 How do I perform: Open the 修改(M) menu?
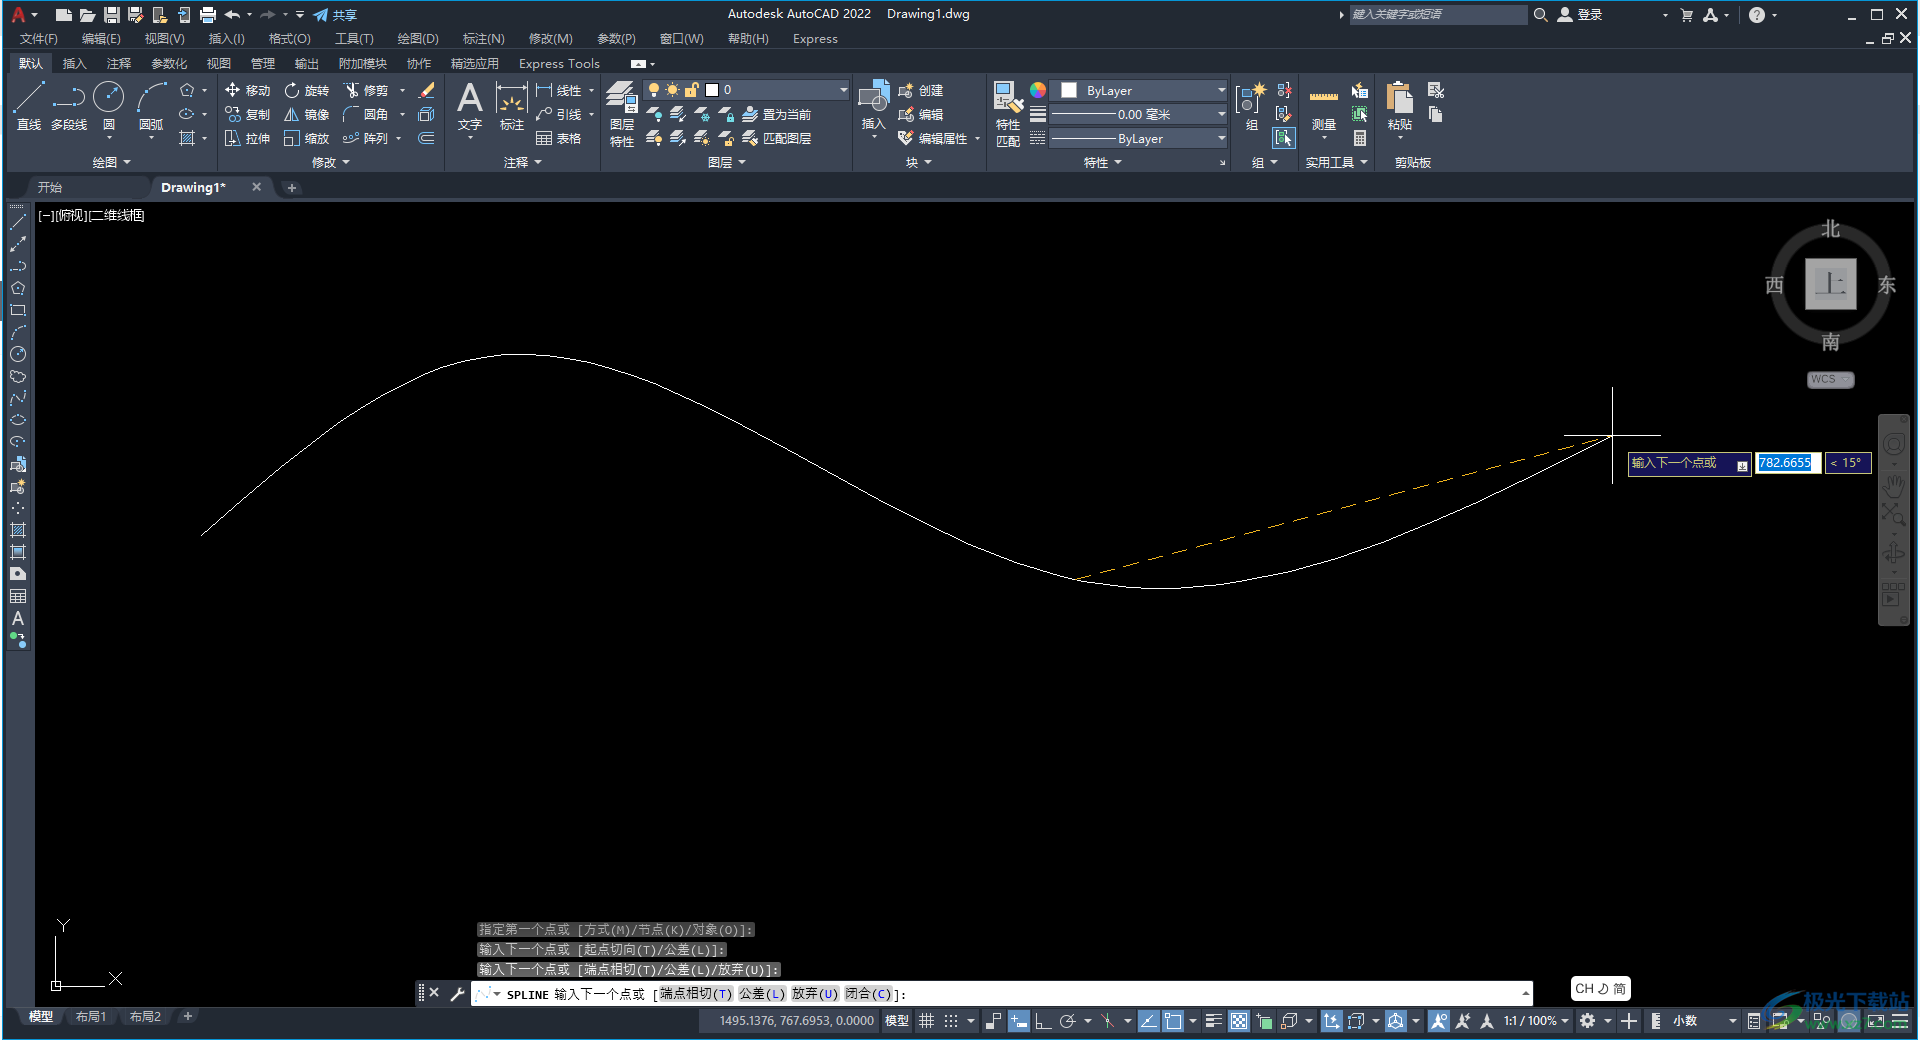pos(551,39)
